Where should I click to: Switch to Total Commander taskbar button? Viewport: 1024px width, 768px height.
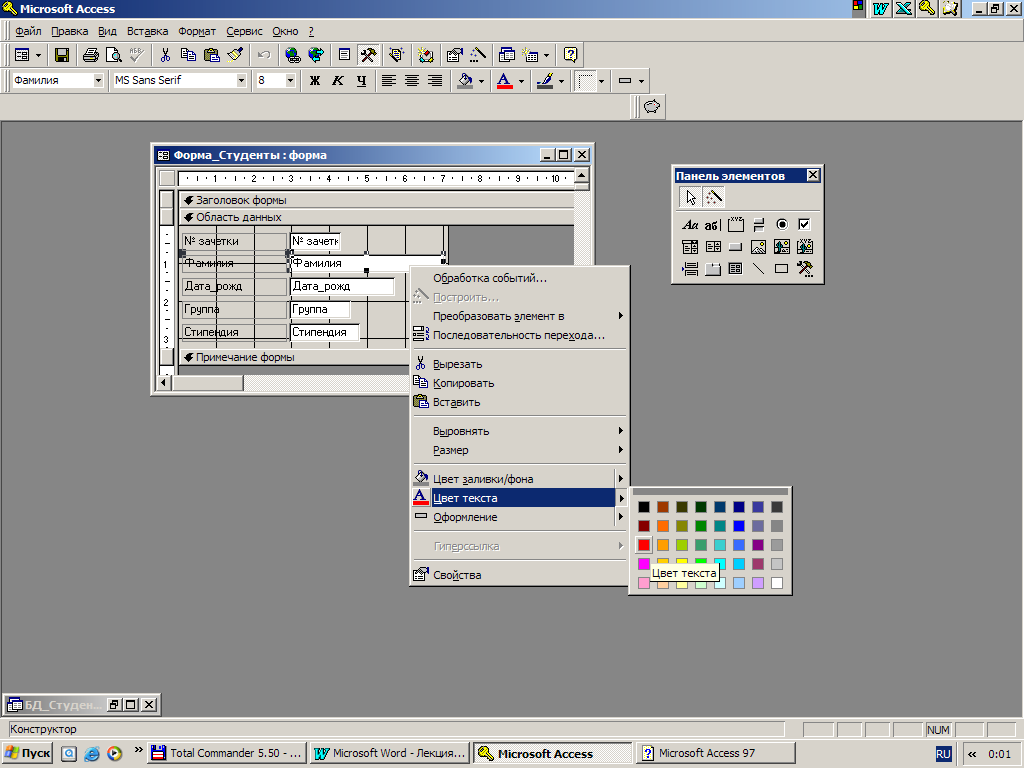[227, 753]
